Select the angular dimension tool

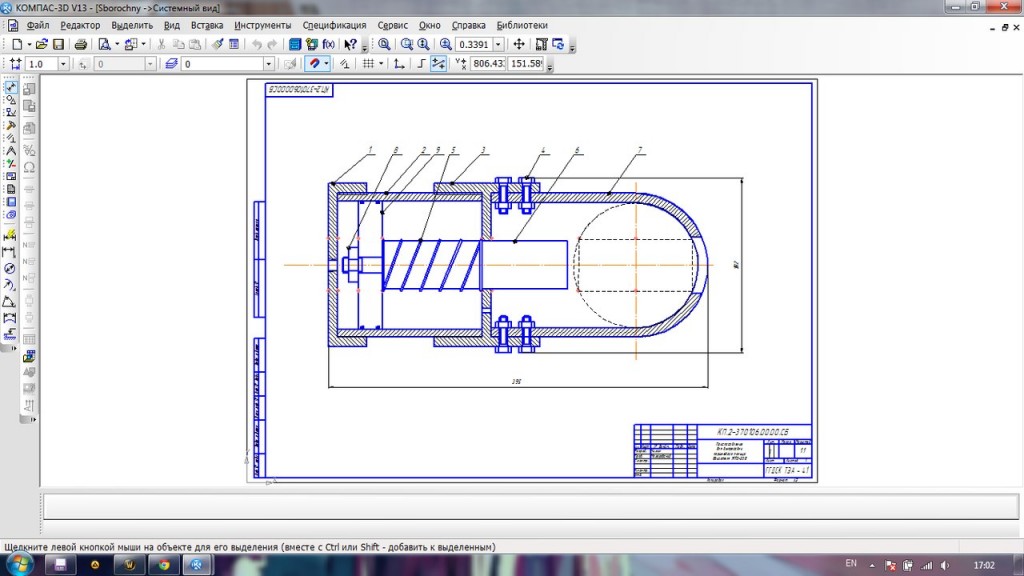[x=10, y=302]
